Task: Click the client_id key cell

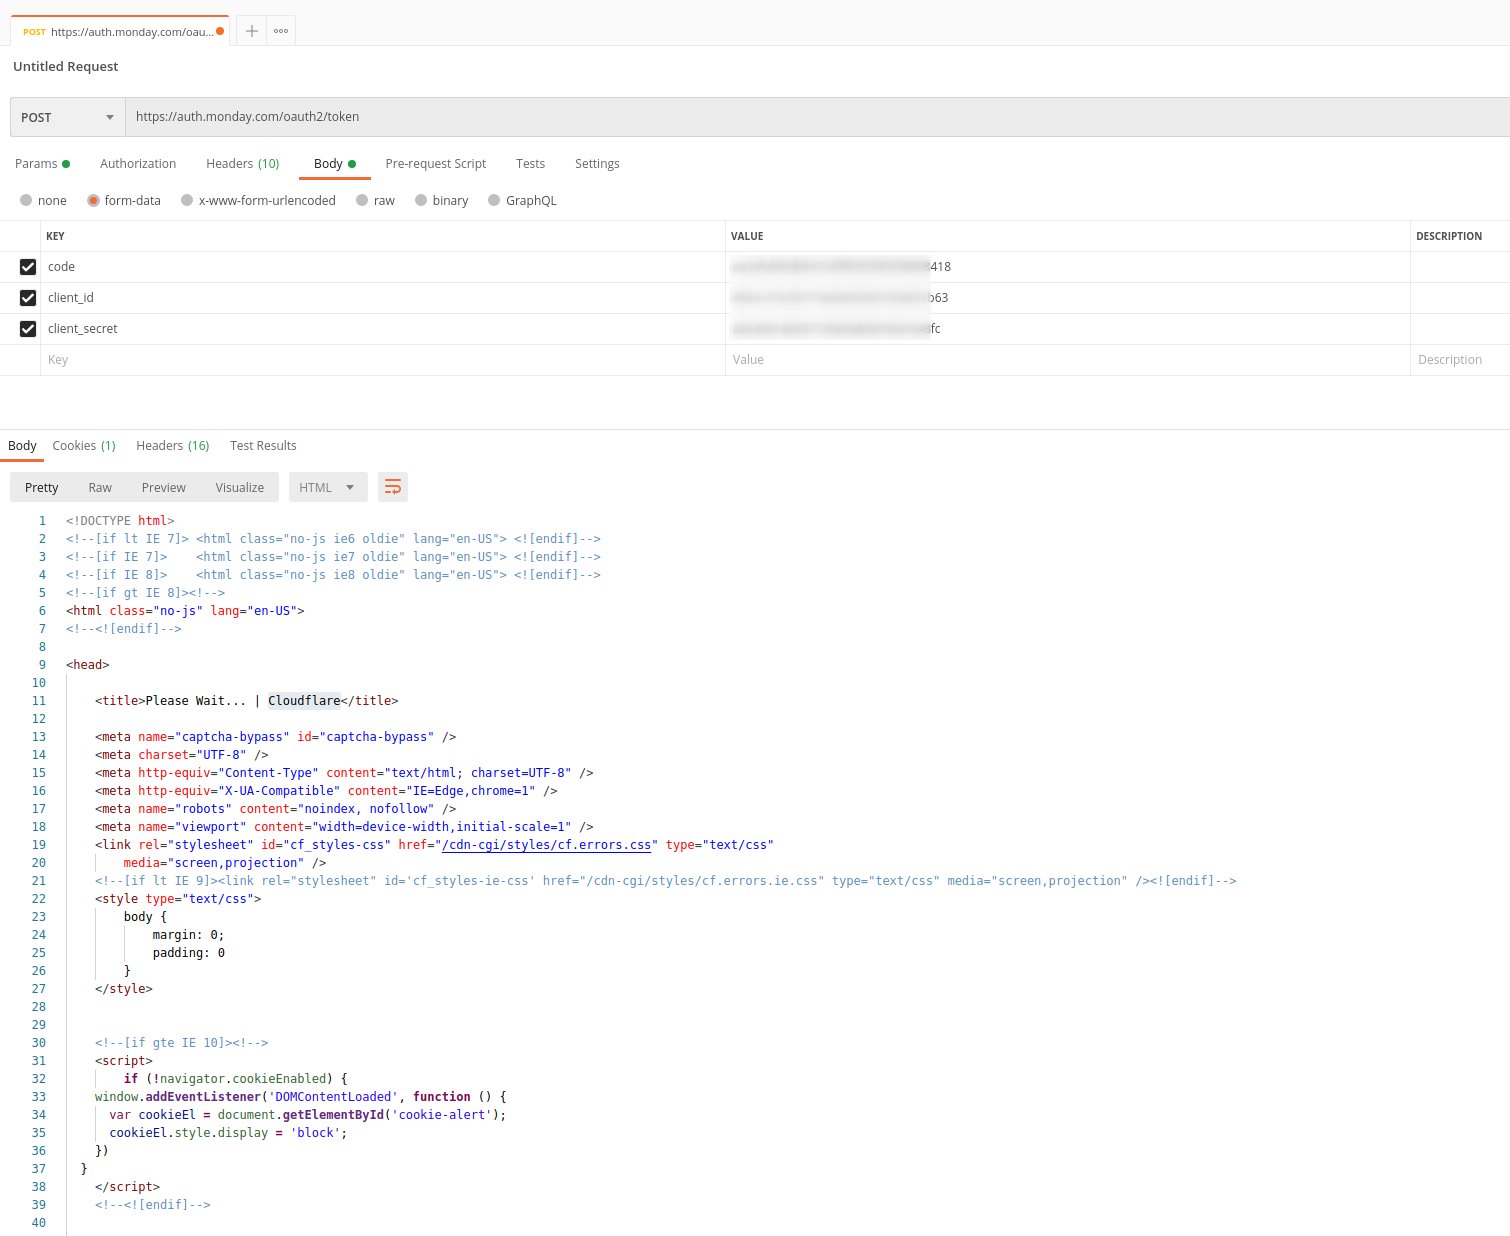Action: (383, 298)
